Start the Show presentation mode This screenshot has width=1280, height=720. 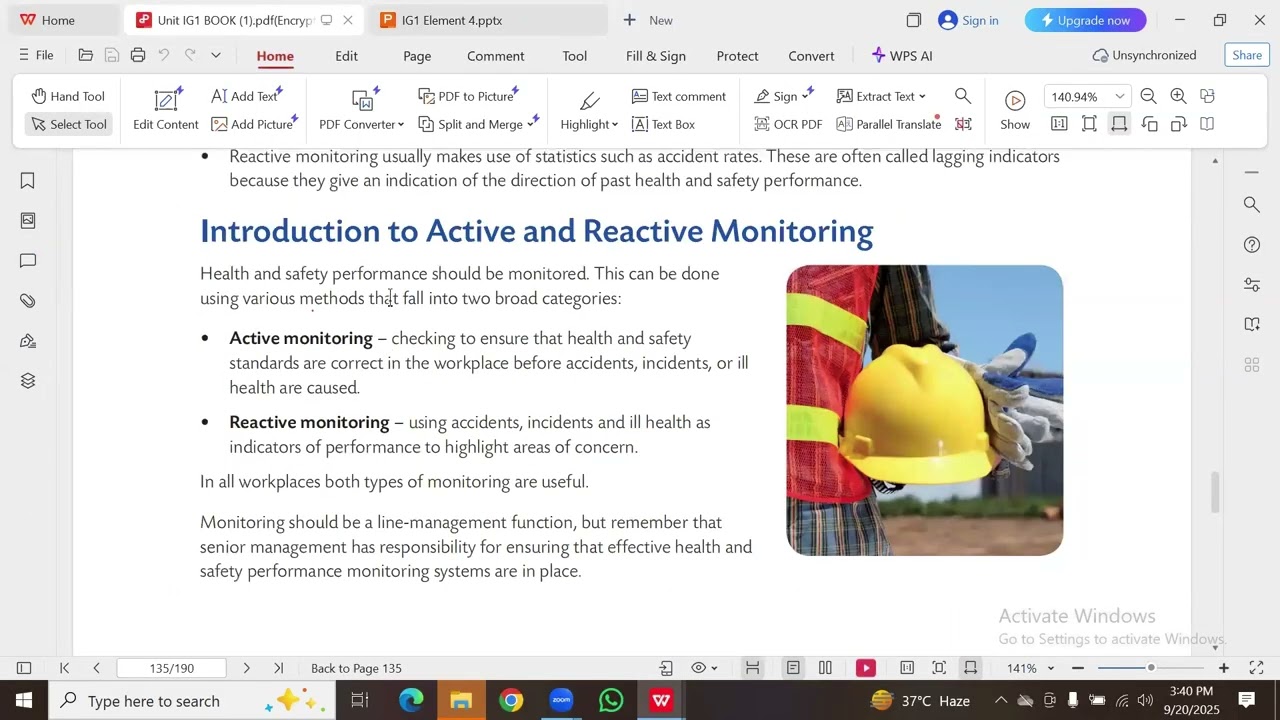click(1015, 110)
